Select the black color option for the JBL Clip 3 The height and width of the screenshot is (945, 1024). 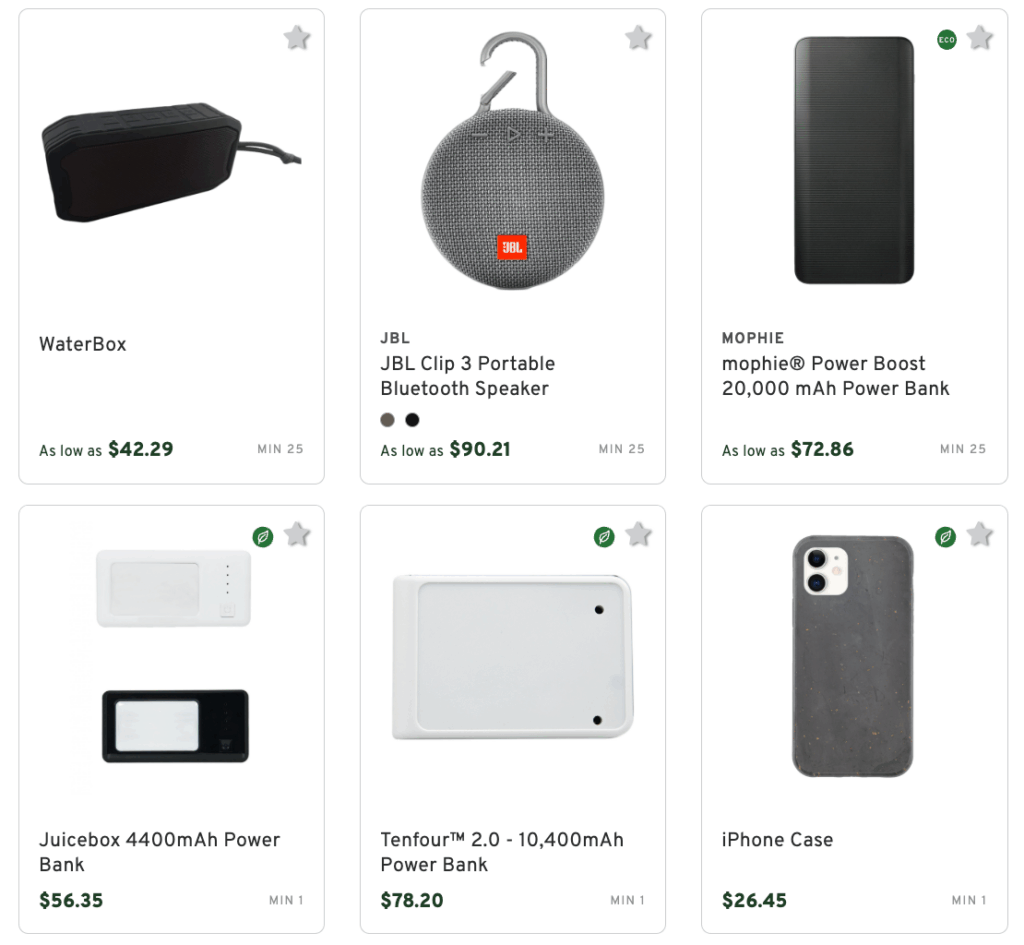[412, 420]
